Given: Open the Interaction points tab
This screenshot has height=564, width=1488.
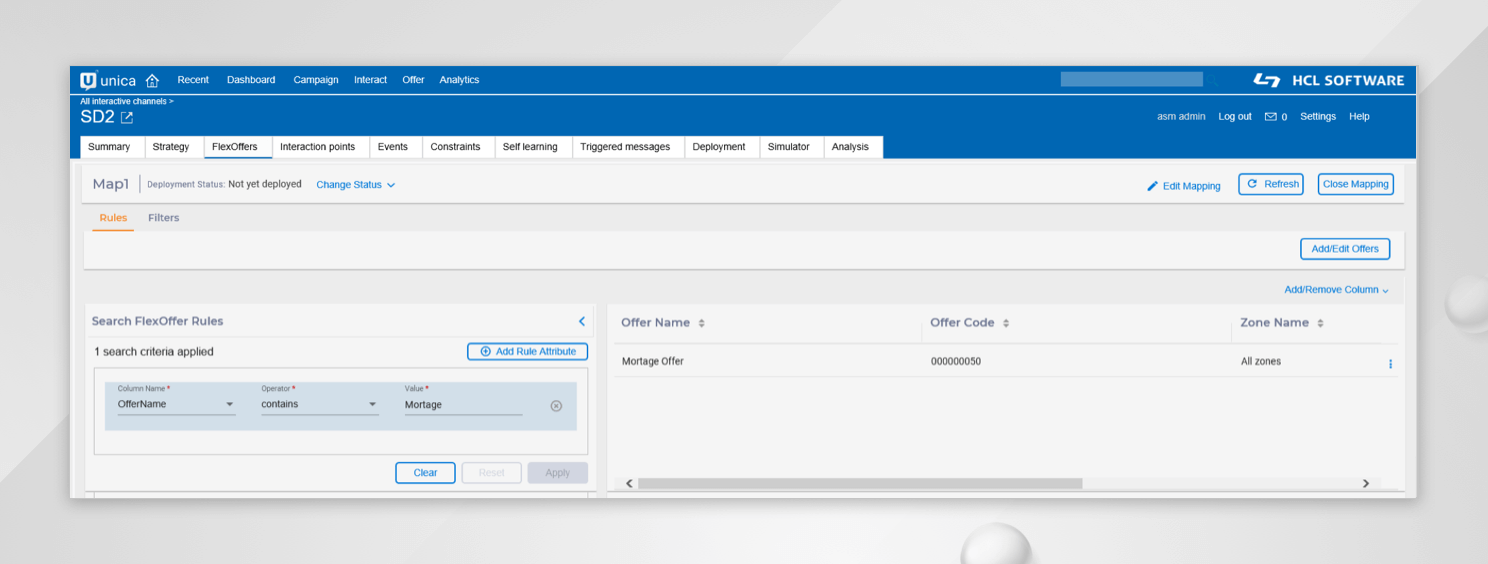Looking at the screenshot, I should coord(317,147).
